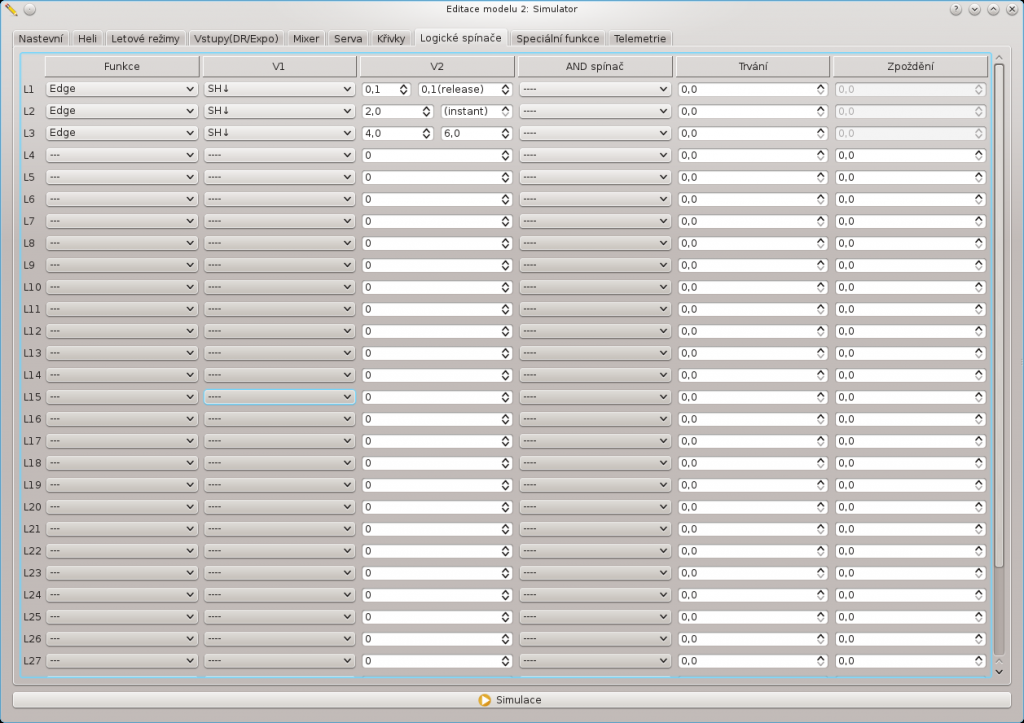1024x723 pixels.
Task: Click the help question mark button
Action: pos(957,9)
